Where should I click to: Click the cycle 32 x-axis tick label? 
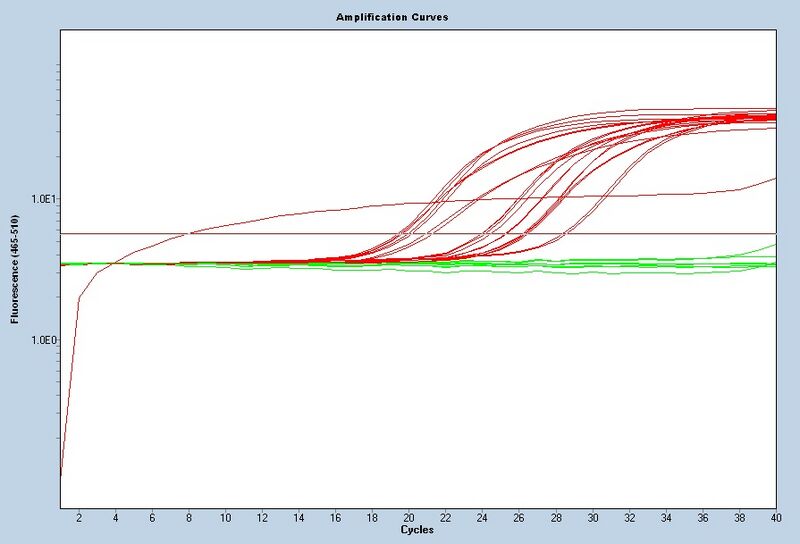tap(630, 518)
